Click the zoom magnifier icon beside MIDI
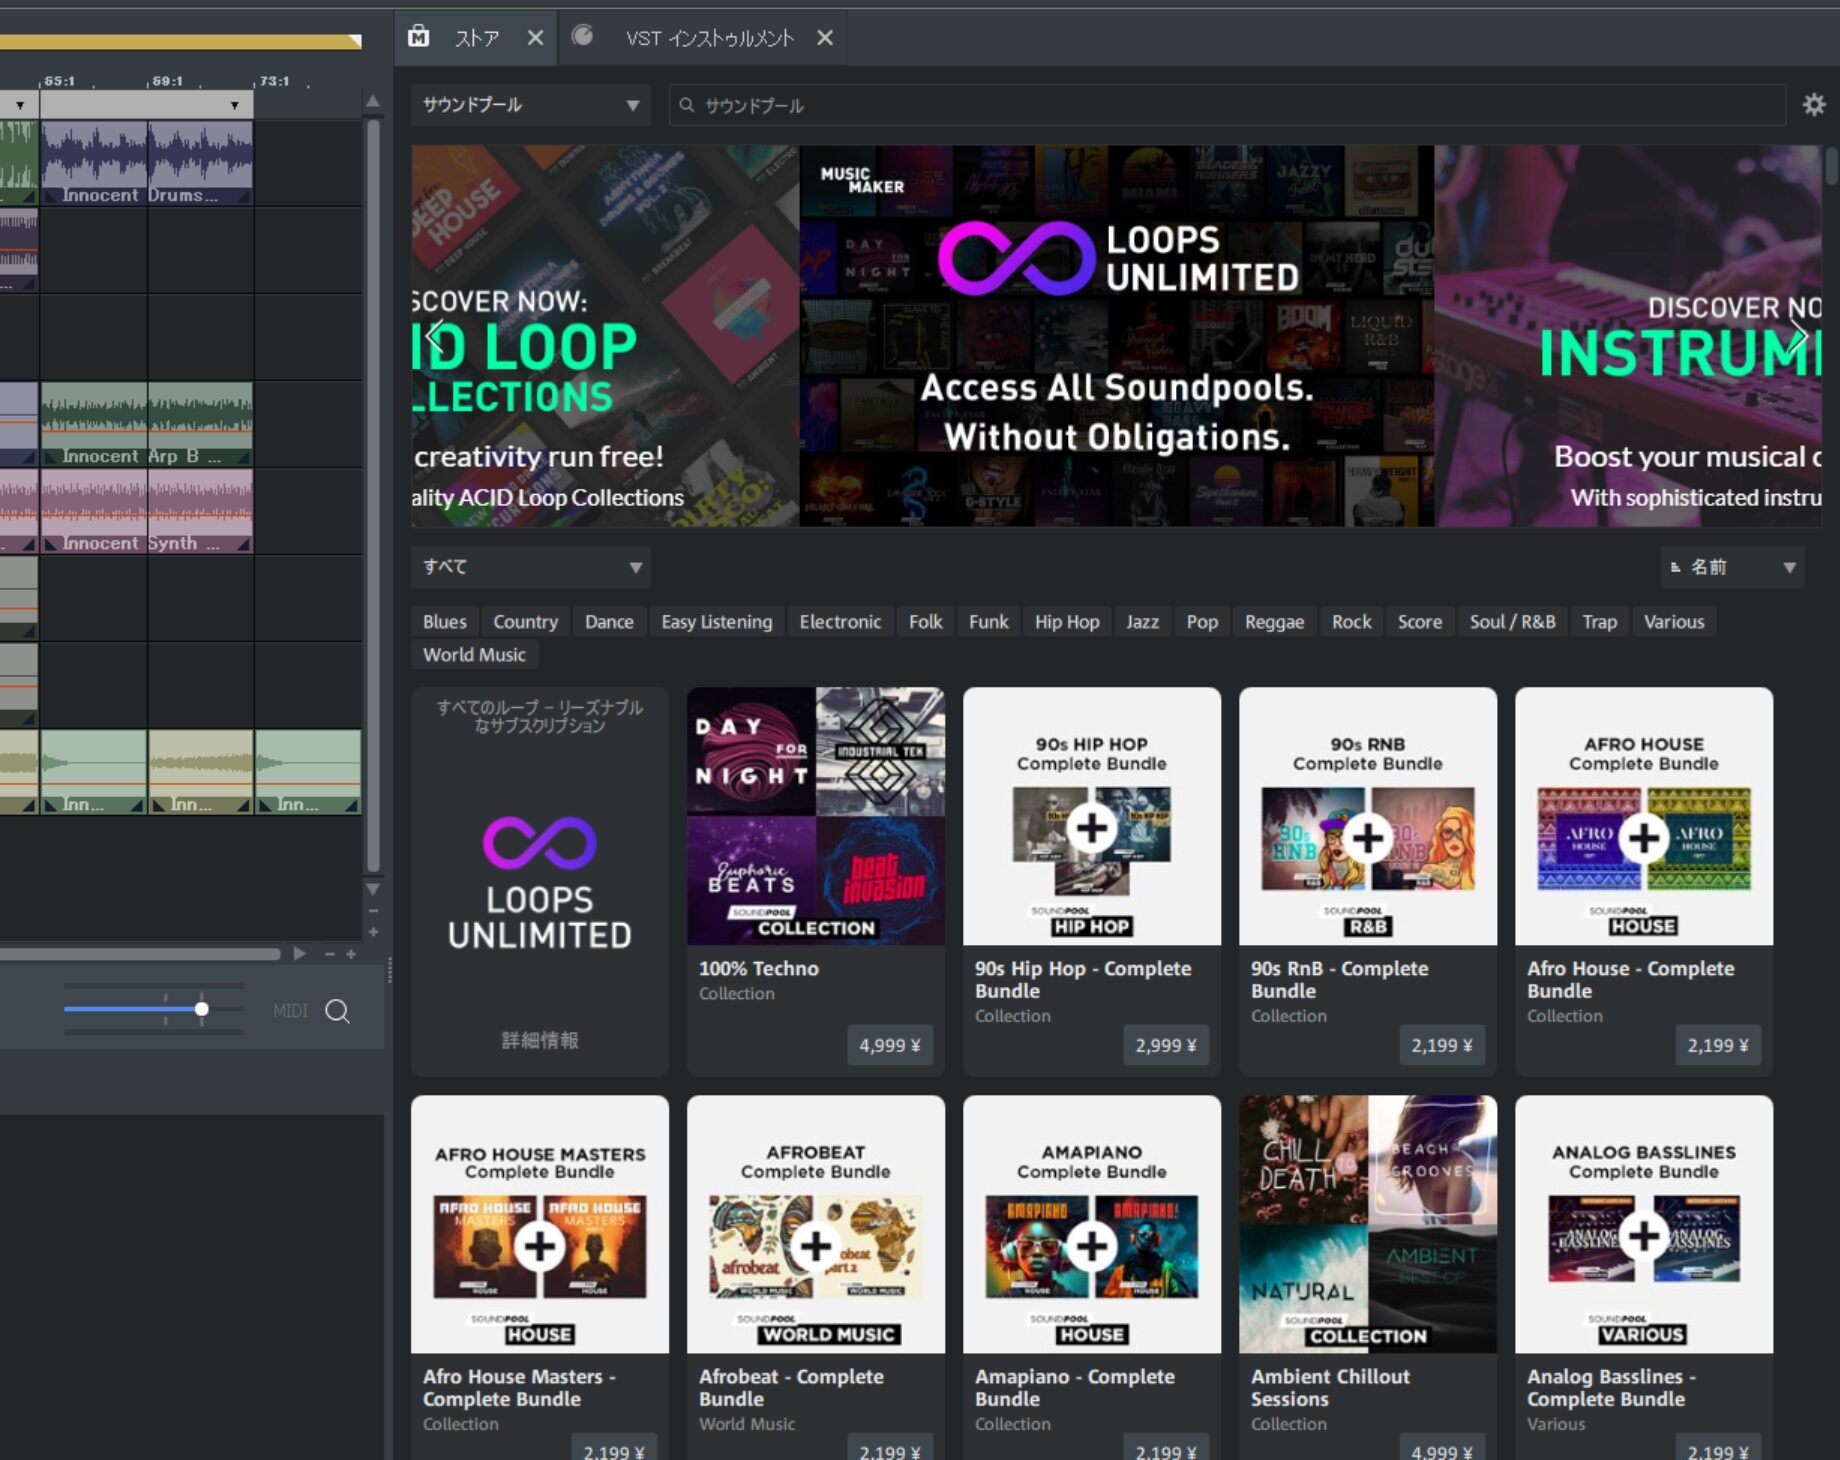 point(338,1011)
